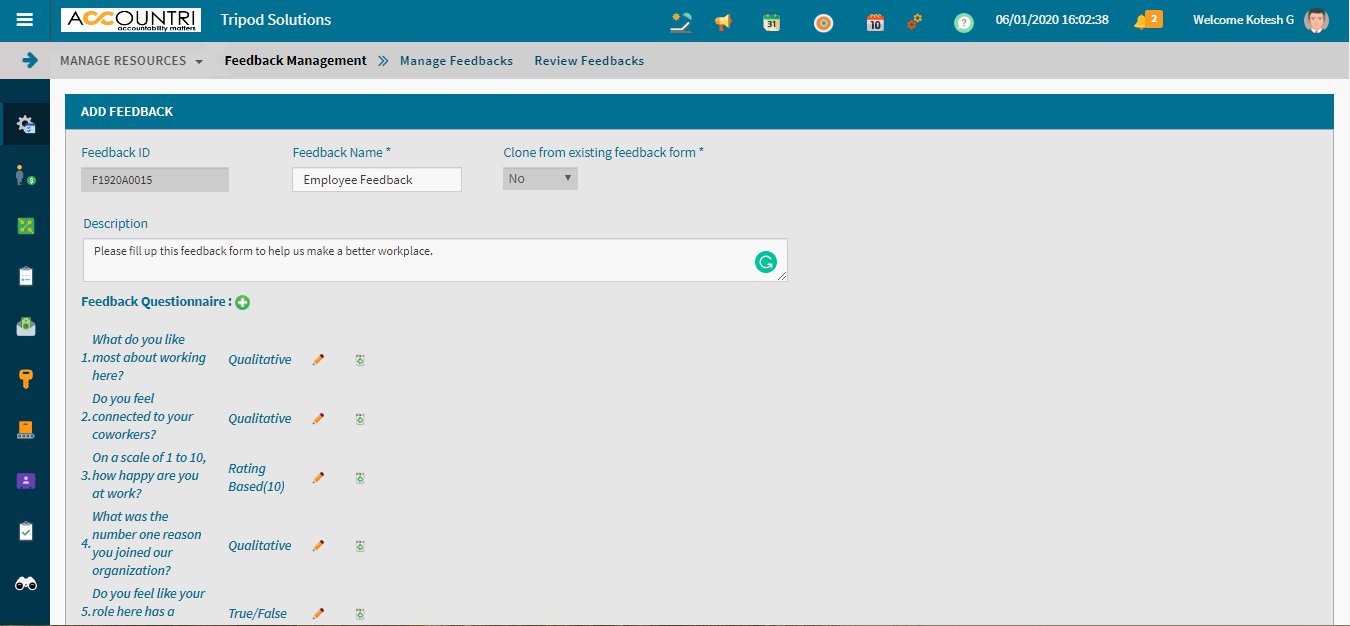Open the Review Feedbacks tab
The height and width of the screenshot is (626, 1350).
[589, 61]
